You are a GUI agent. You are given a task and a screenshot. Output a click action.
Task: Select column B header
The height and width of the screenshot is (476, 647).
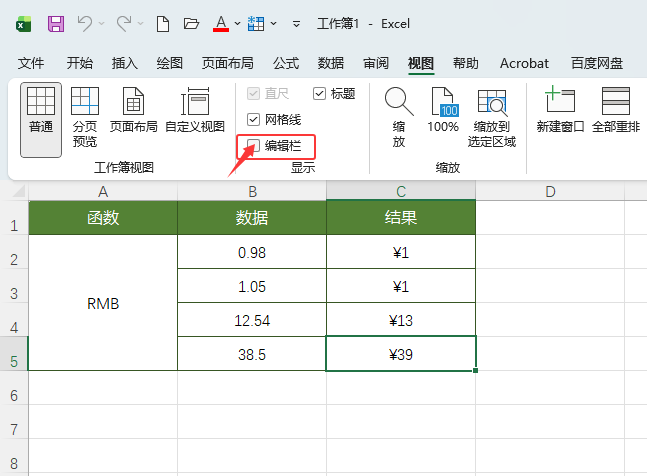252,192
